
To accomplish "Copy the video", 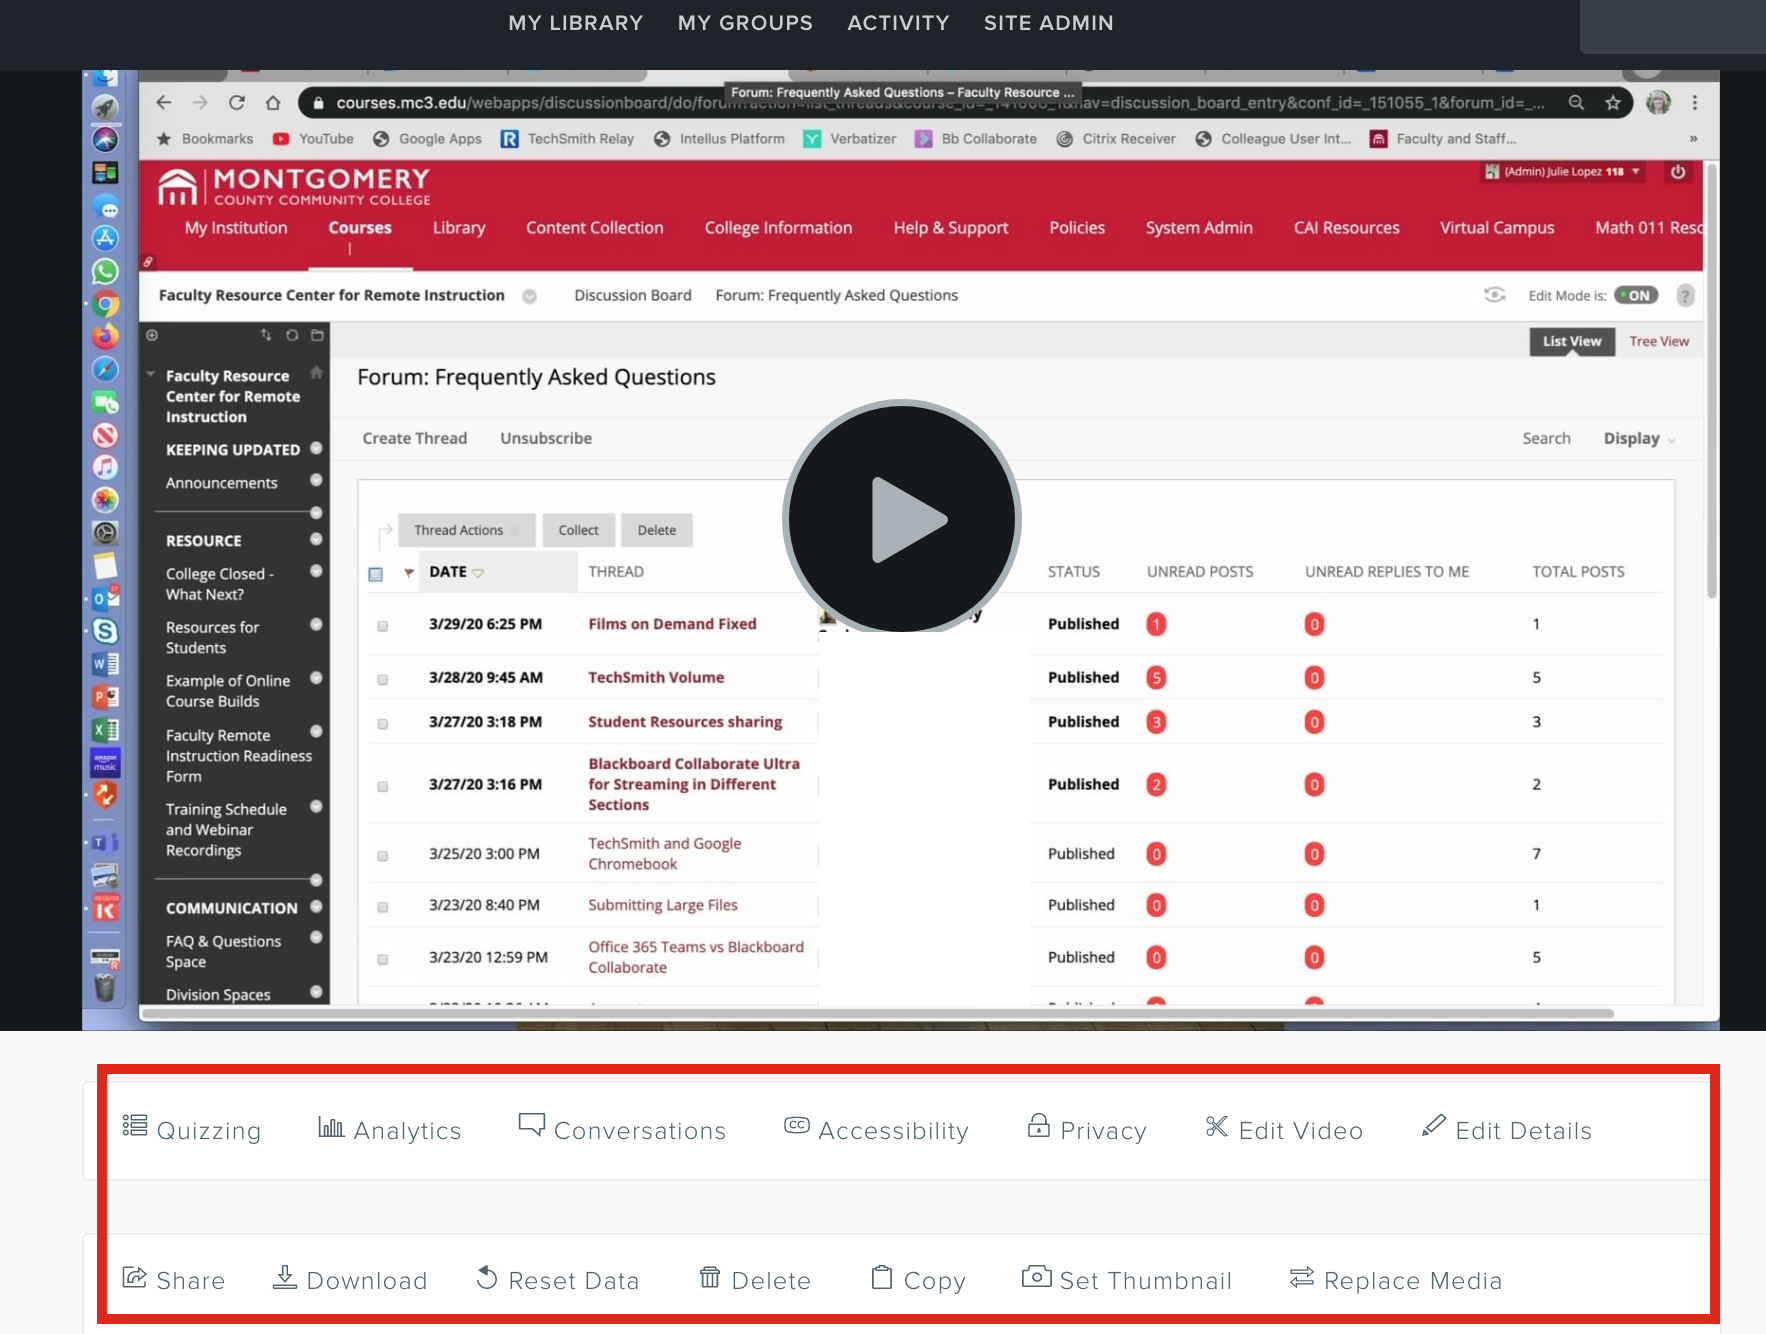I will (918, 1280).
